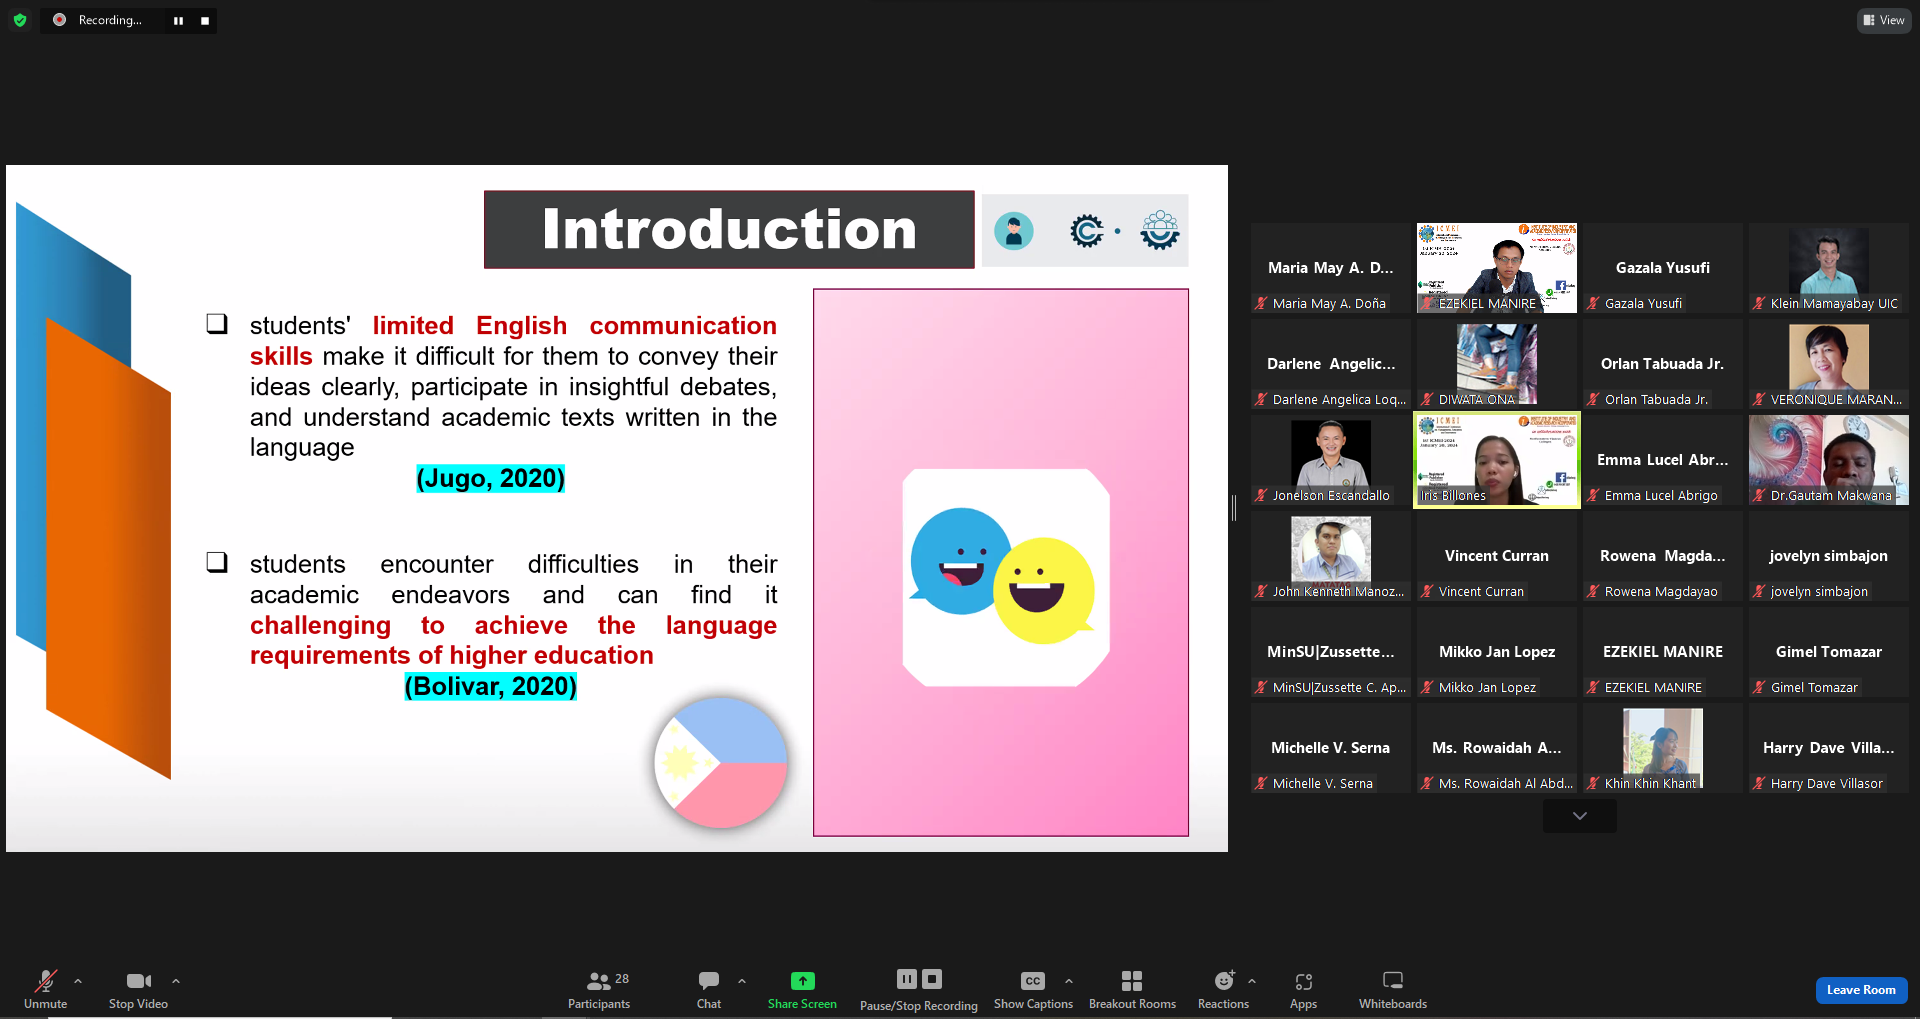
Task: Unmute the microphone
Action: click(46, 989)
